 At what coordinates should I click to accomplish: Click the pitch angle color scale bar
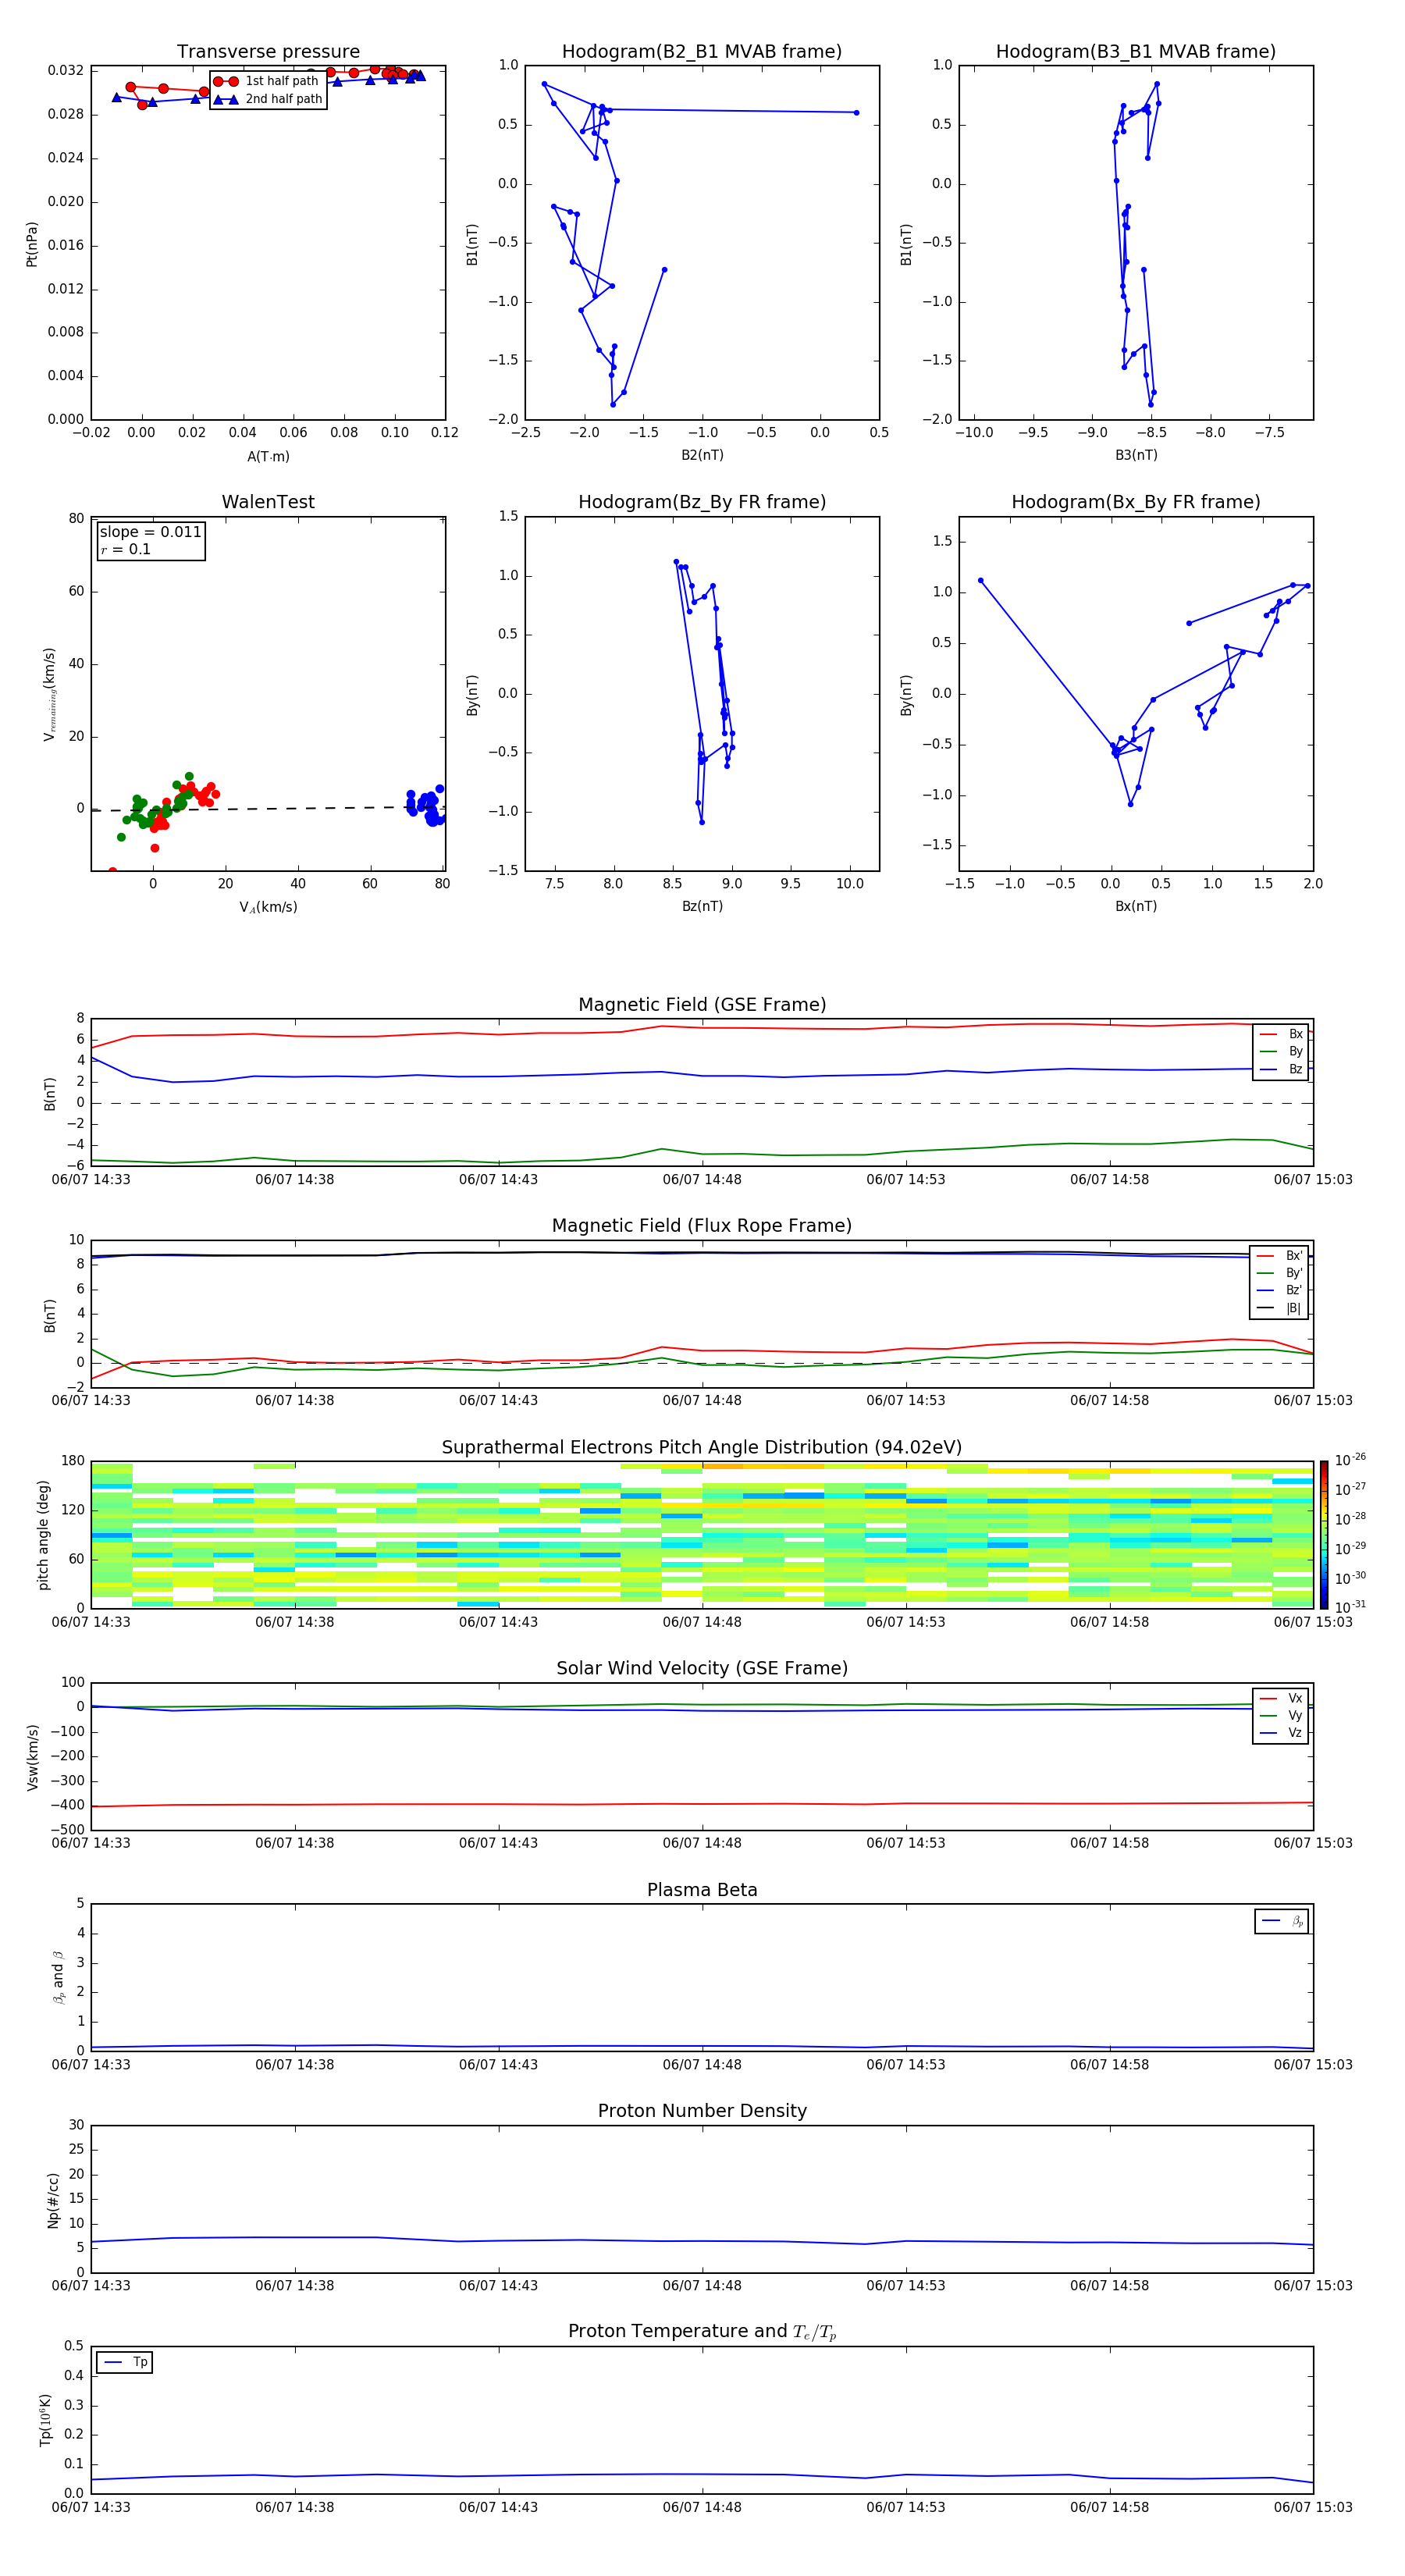coord(1323,1534)
